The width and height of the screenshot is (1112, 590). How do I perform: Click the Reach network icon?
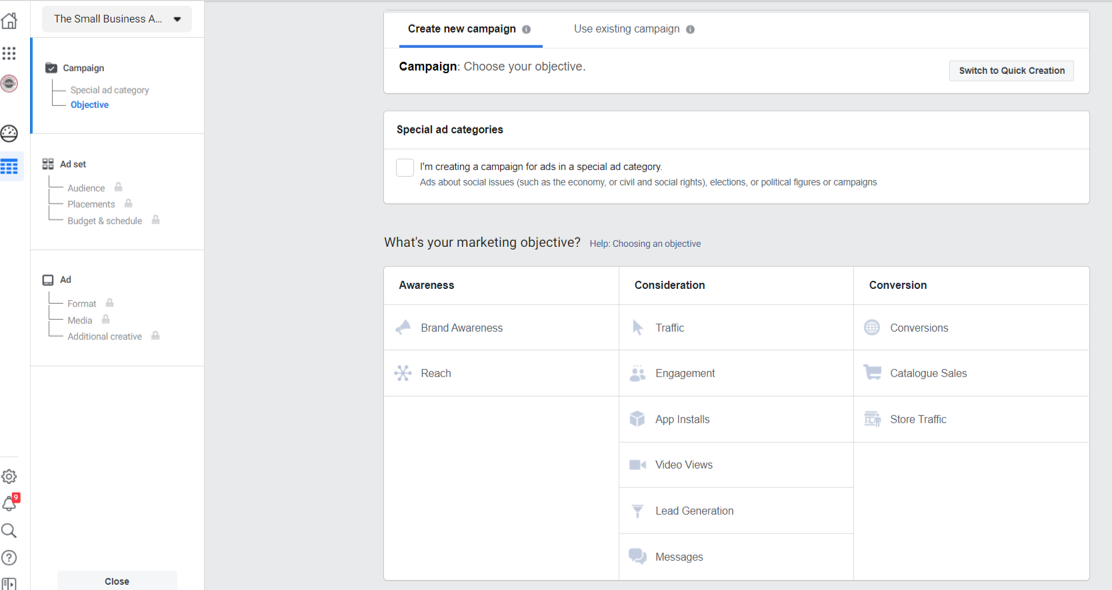point(403,373)
